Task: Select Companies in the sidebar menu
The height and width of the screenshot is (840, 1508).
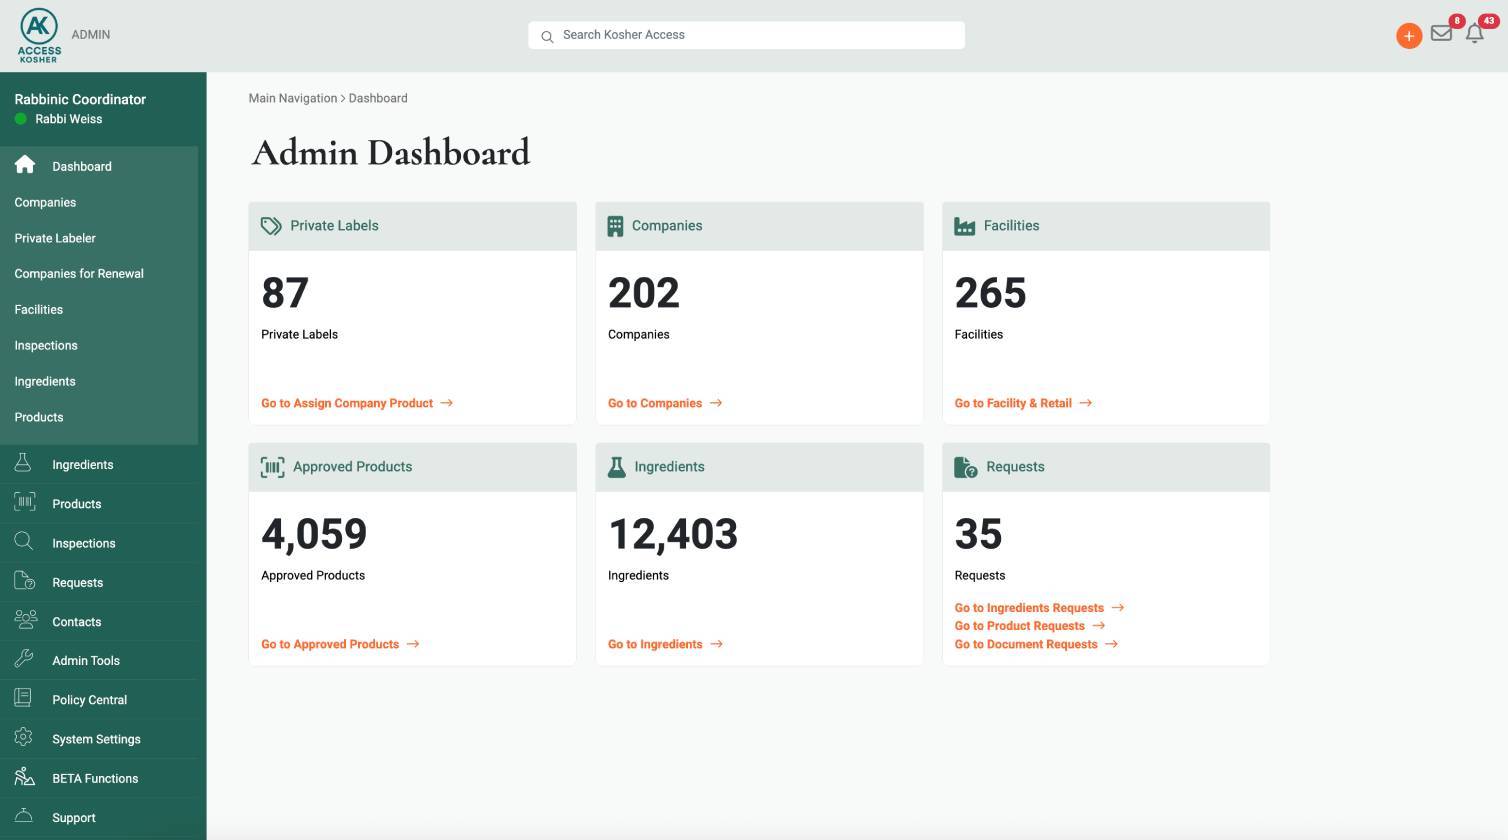Action: tap(45, 202)
